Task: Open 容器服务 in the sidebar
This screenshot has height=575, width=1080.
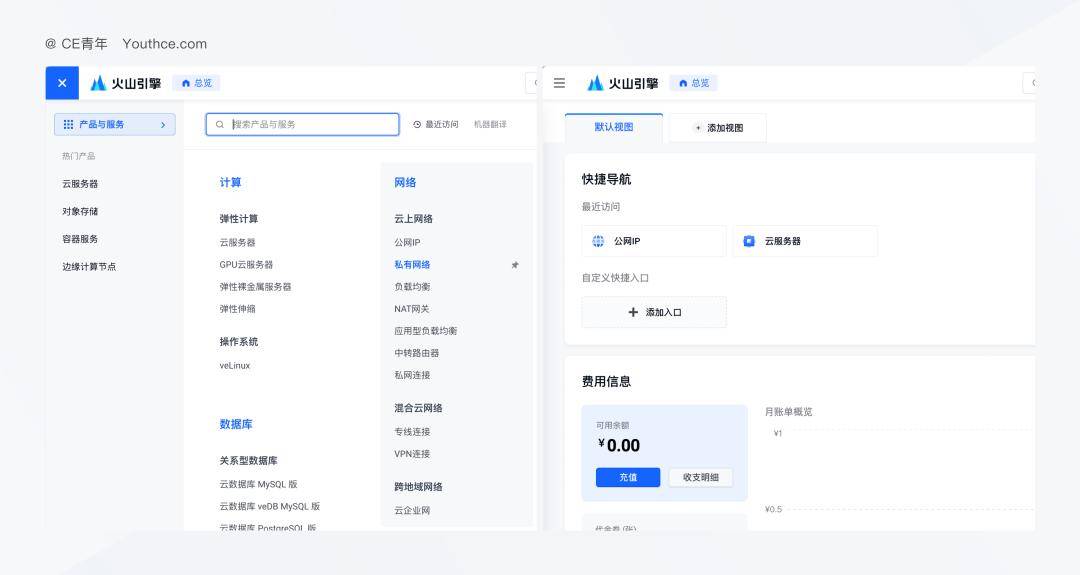Action: click(80, 239)
